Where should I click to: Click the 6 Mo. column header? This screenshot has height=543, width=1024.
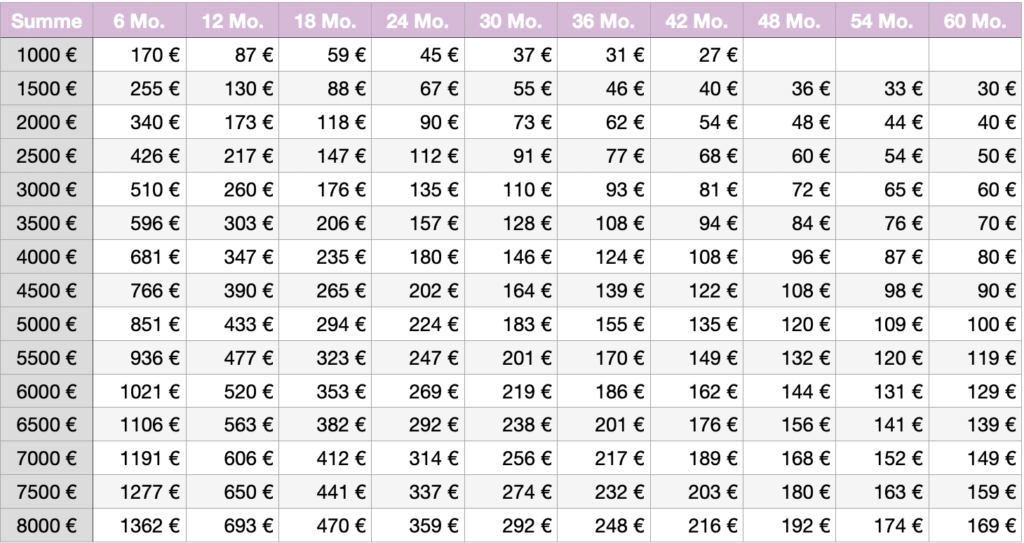[139, 20]
